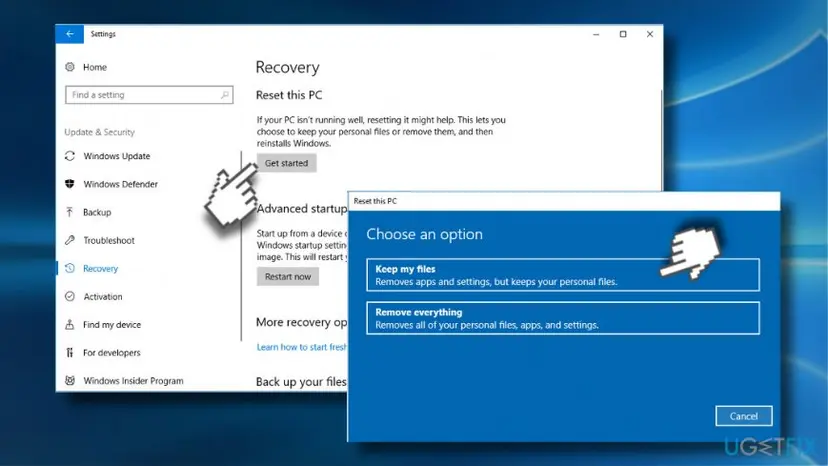The width and height of the screenshot is (828, 466).
Task: Choose the Keep my files option
Action: pos(563,275)
